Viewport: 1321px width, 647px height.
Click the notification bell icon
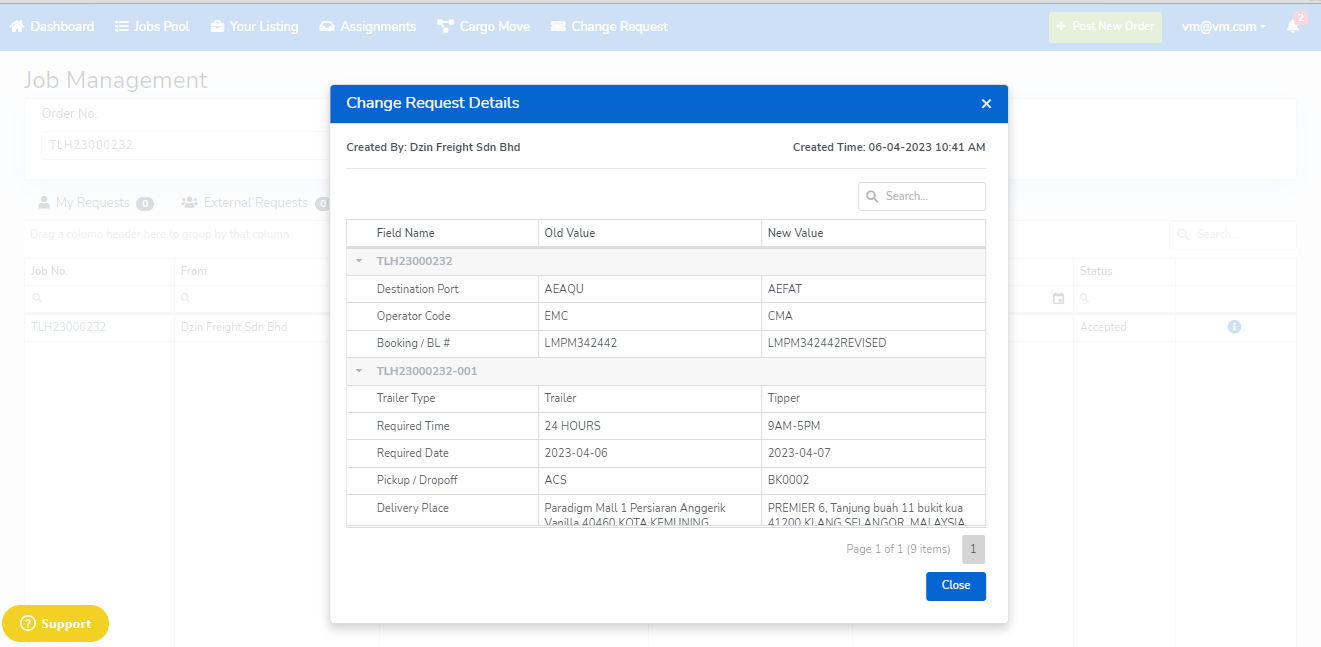tap(1293, 27)
